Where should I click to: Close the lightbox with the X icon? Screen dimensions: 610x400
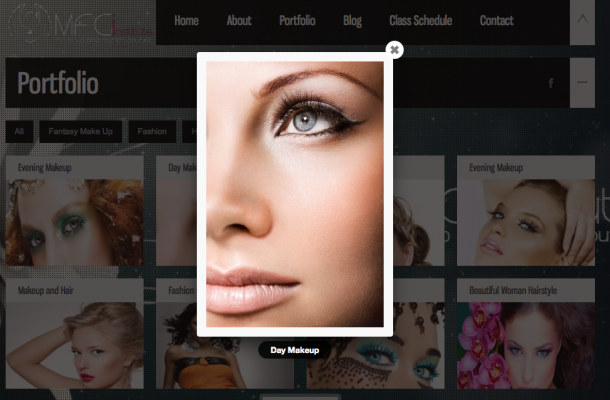coord(394,50)
